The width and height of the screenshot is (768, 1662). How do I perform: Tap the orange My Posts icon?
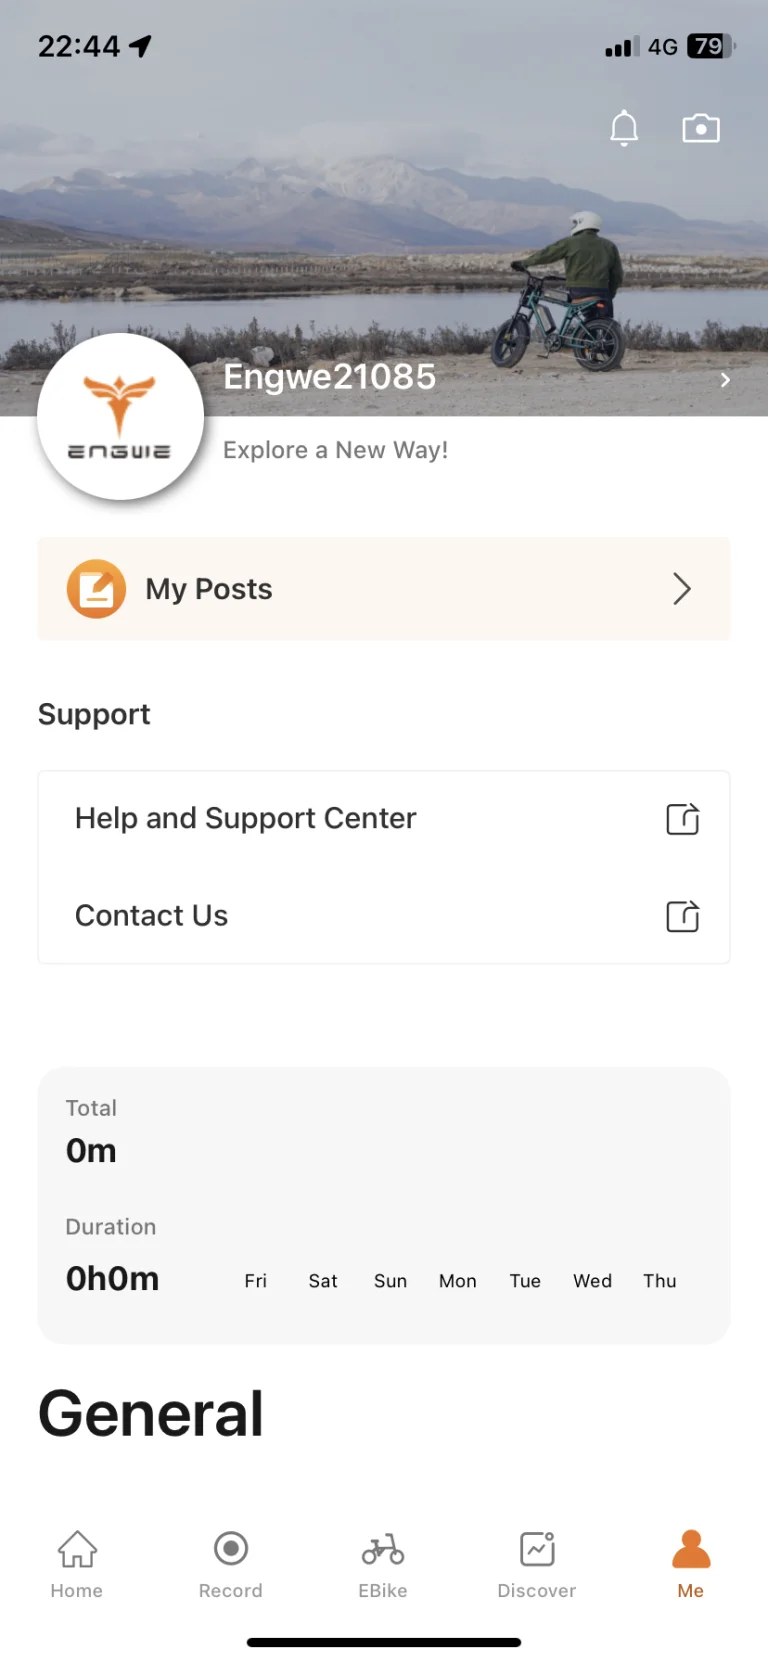pyautogui.click(x=96, y=589)
